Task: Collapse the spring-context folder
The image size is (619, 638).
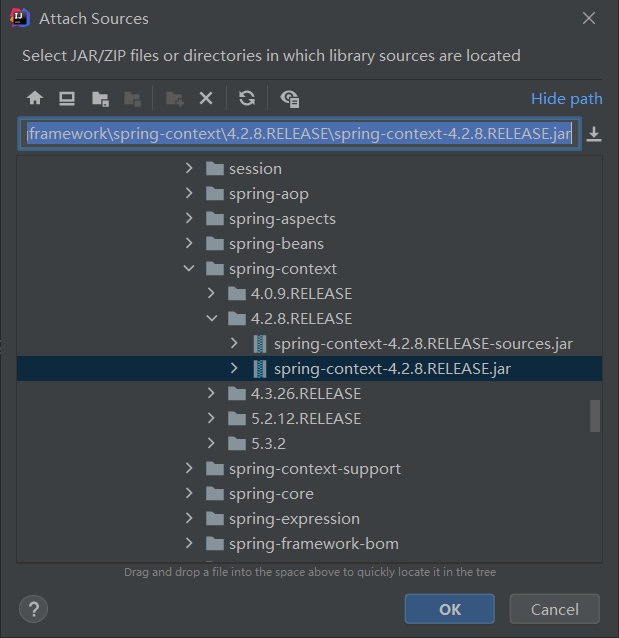Action: [x=189, y=268]
